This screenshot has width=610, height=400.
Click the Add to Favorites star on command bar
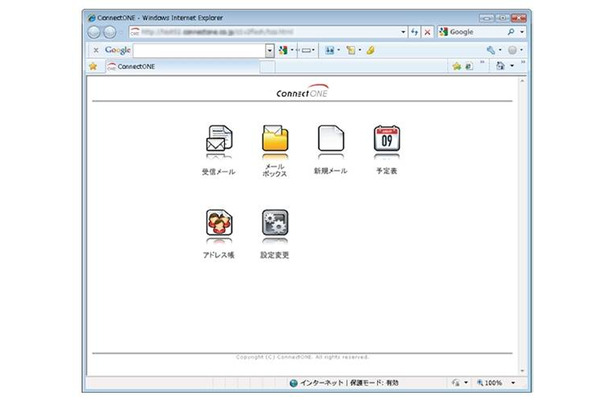click(457, 66)
